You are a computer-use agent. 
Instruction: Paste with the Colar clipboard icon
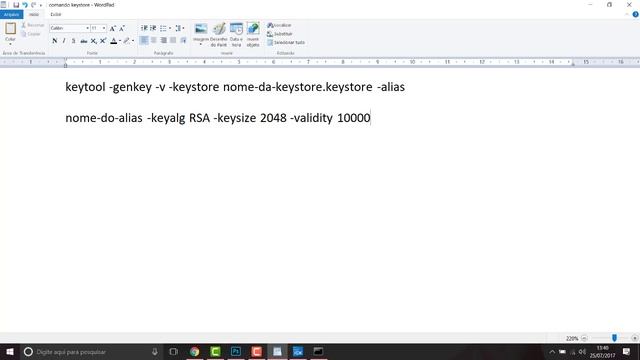point(10,29)
